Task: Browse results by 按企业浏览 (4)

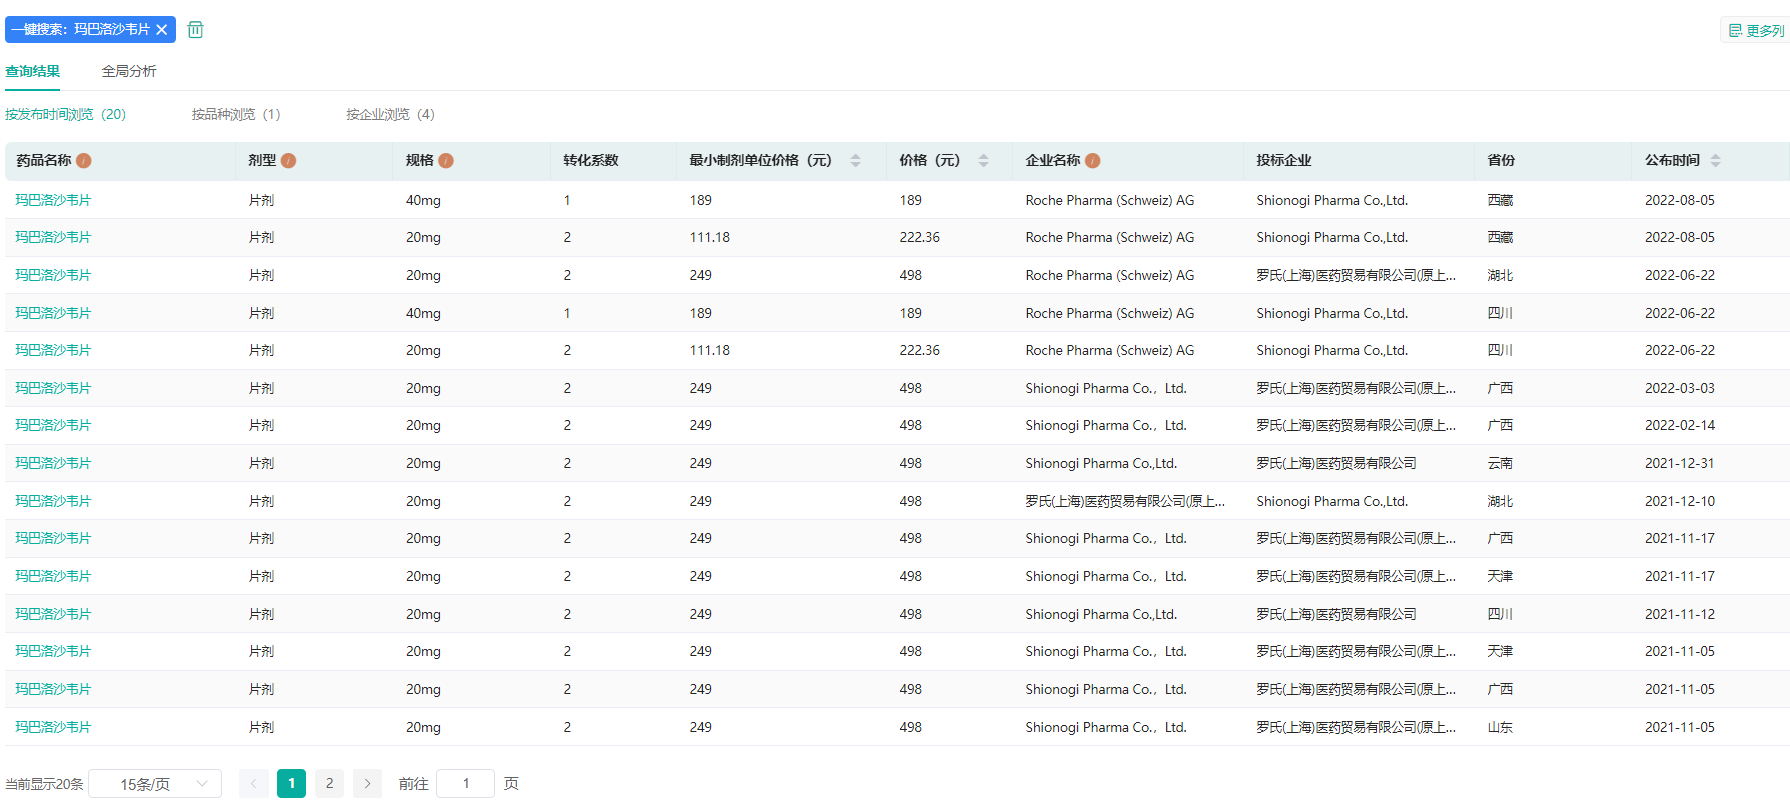Action: coord(390,114)
